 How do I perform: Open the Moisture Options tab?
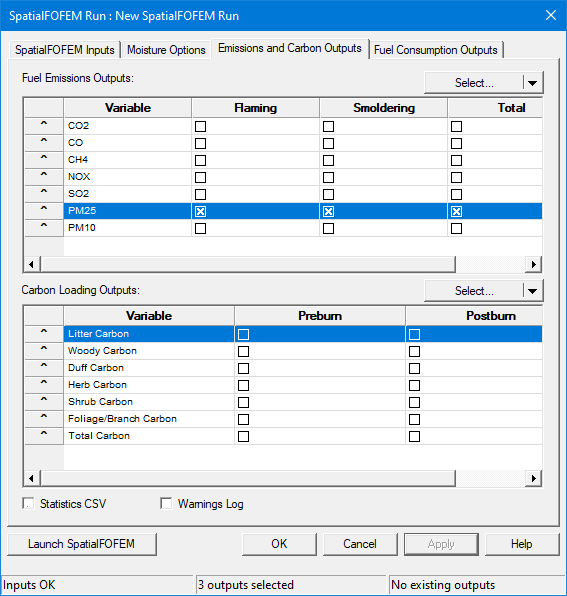pos(166,50)
